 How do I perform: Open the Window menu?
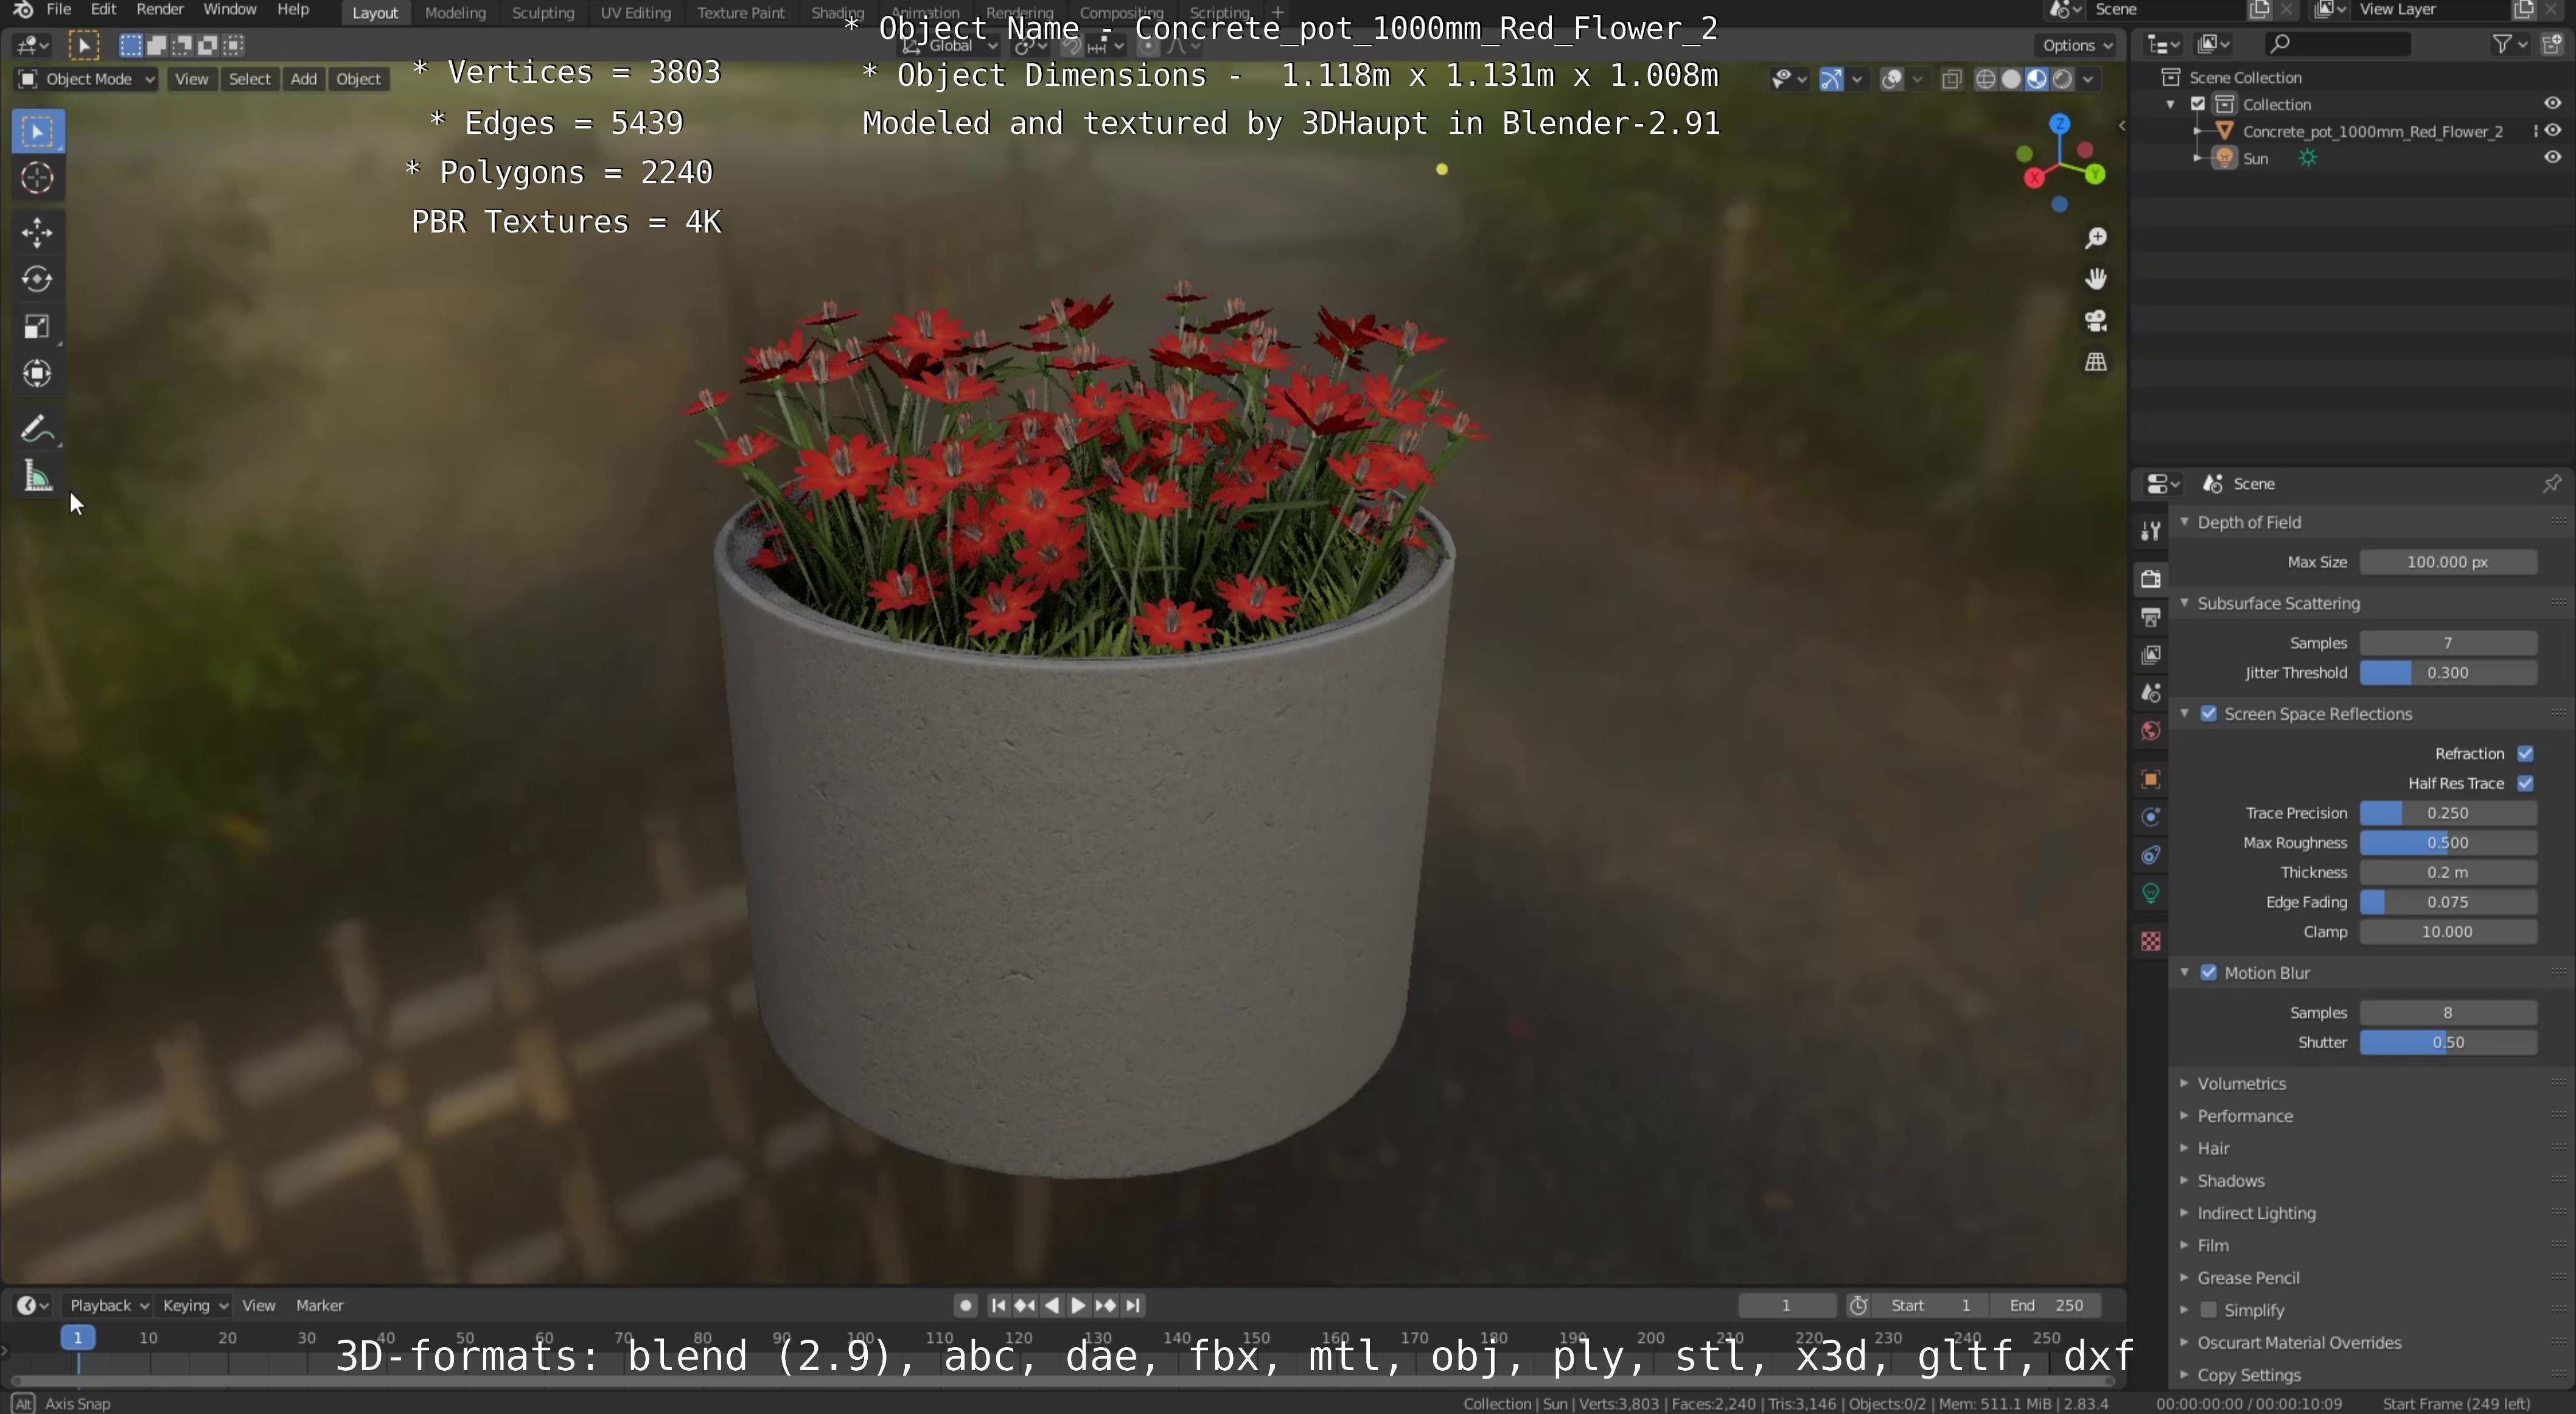pos(229,9)
